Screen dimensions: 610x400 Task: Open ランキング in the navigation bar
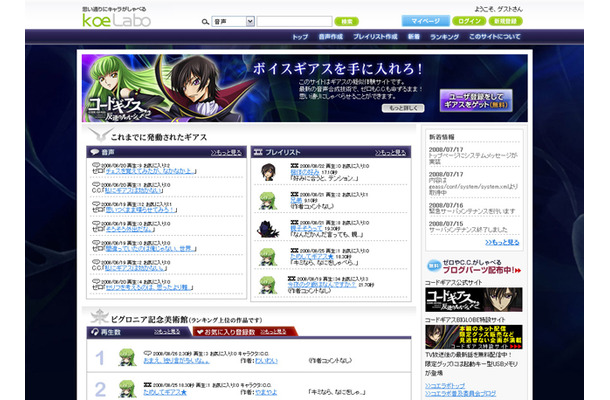click(x=444, y=37)
